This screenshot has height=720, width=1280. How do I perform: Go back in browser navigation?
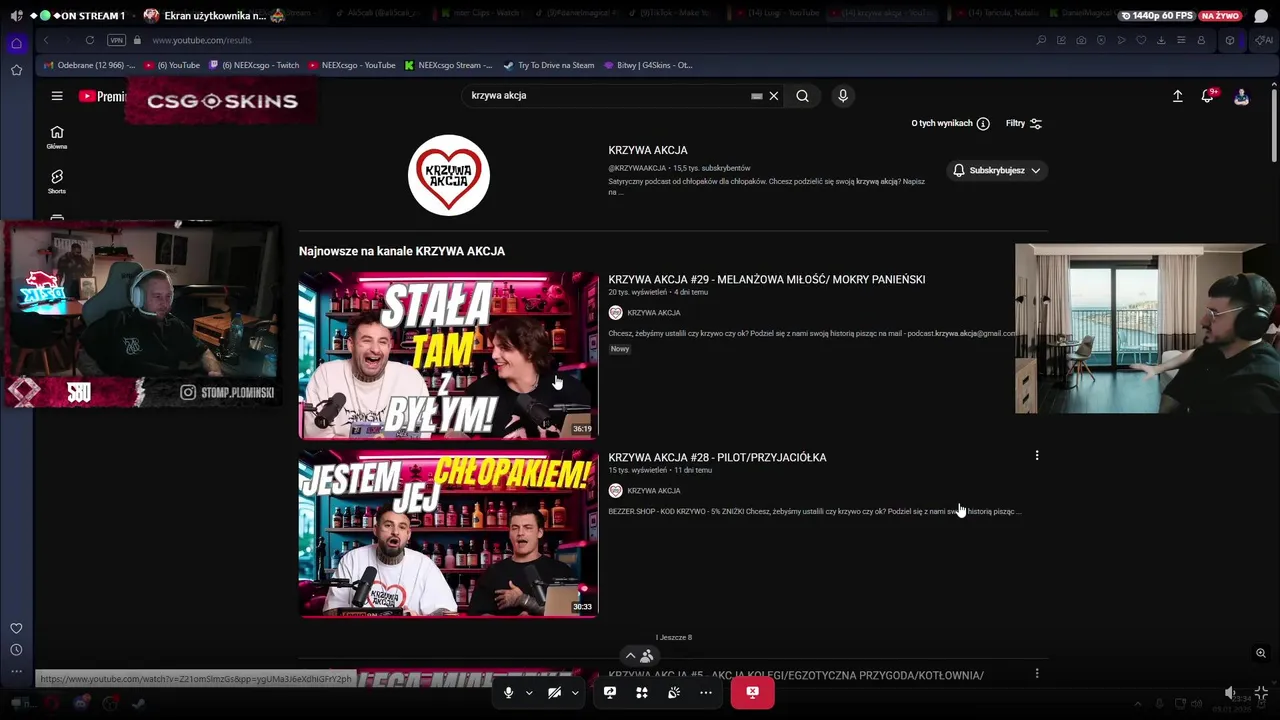pyautogui.click(x=46, y=40)
